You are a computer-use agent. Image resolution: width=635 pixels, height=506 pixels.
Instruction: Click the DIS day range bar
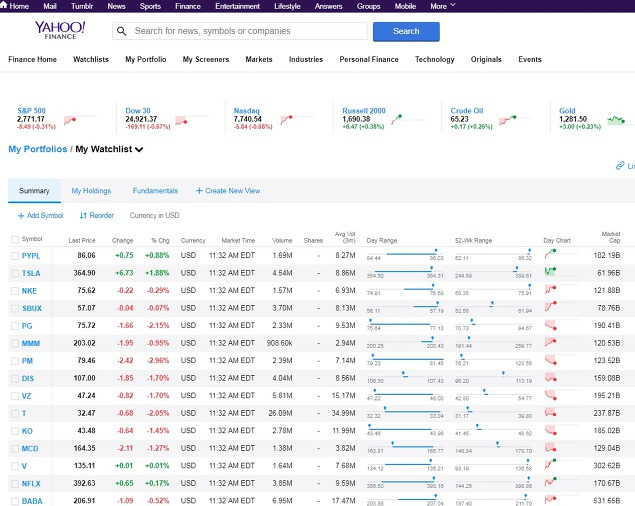pyautogui.click(x=405, y=377)
